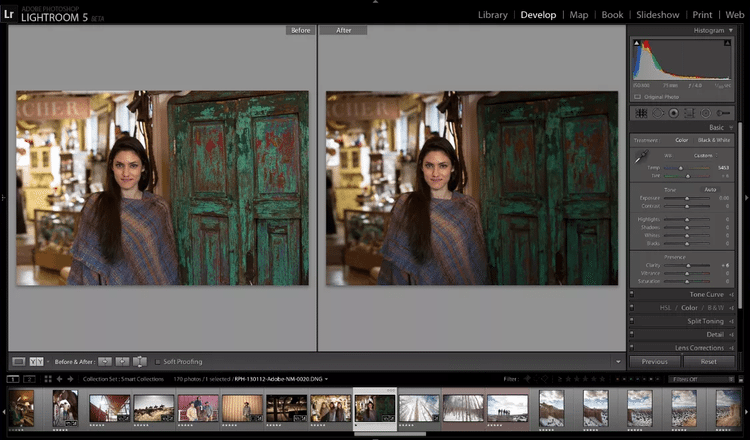Select main window display button 1
Viewport: 750px width, 440px height.
[x=13, y=379]
